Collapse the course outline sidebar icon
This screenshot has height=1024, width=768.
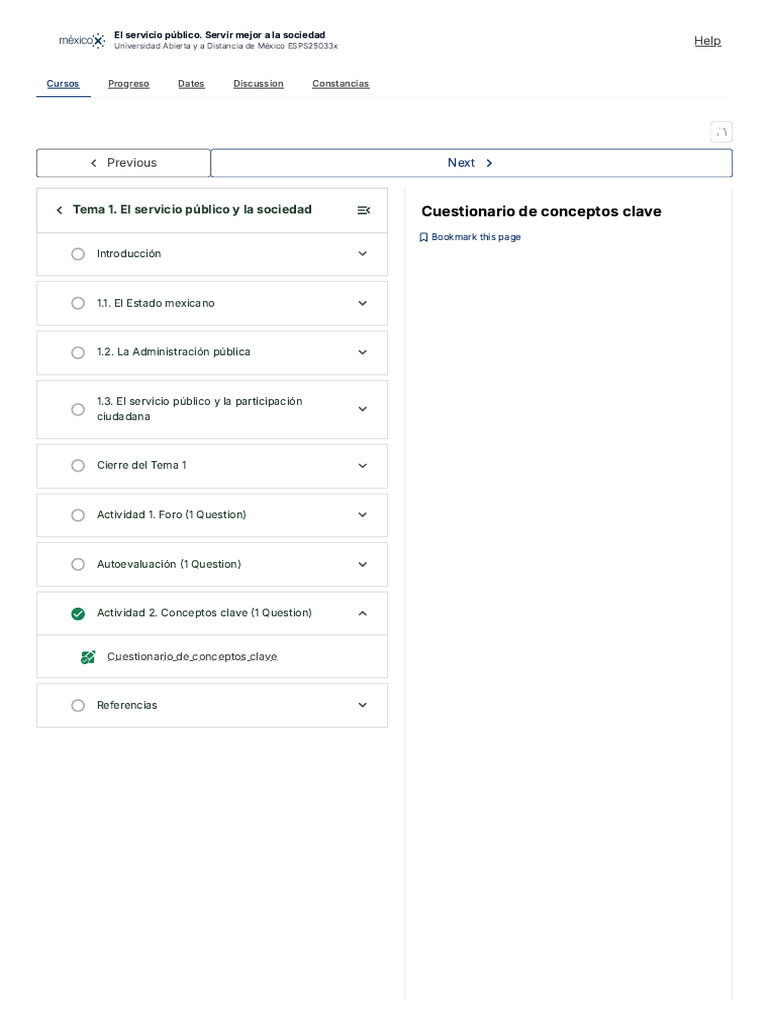tap(363, 210)
